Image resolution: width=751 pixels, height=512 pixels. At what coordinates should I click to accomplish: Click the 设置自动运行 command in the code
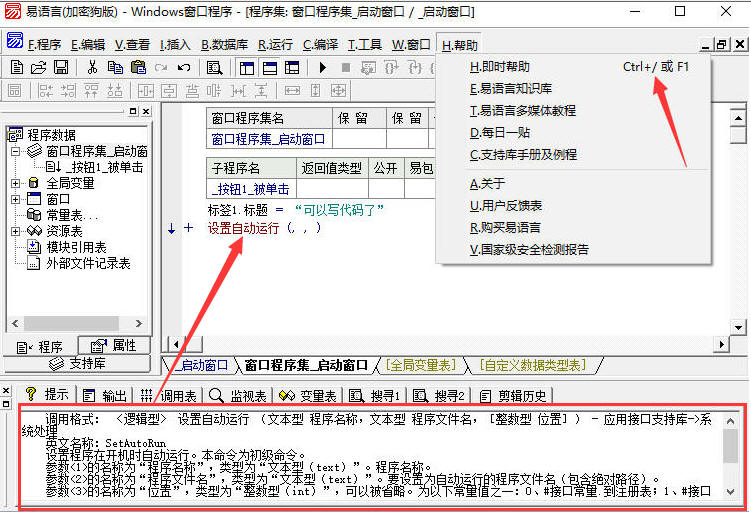point(243,228)
